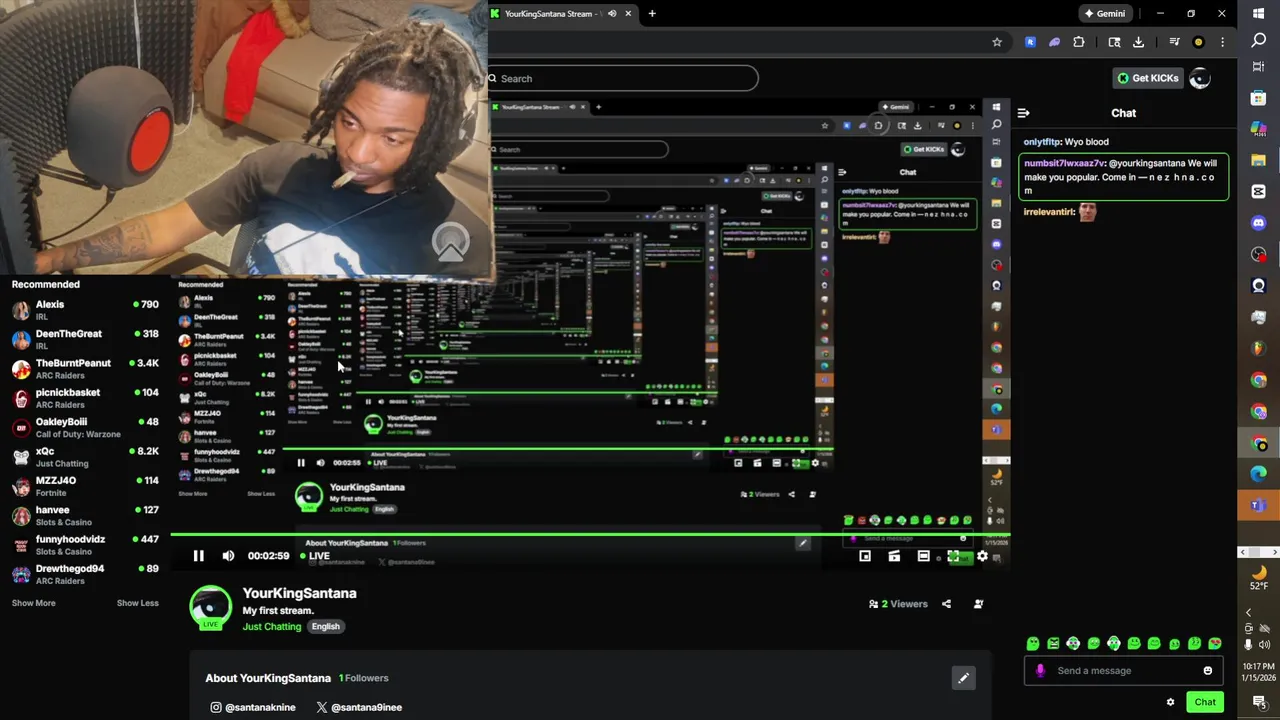Open Microsoft Edge from the taskbar
The width and height of the screenshot is (1280, 720).
pos(1258,474)
